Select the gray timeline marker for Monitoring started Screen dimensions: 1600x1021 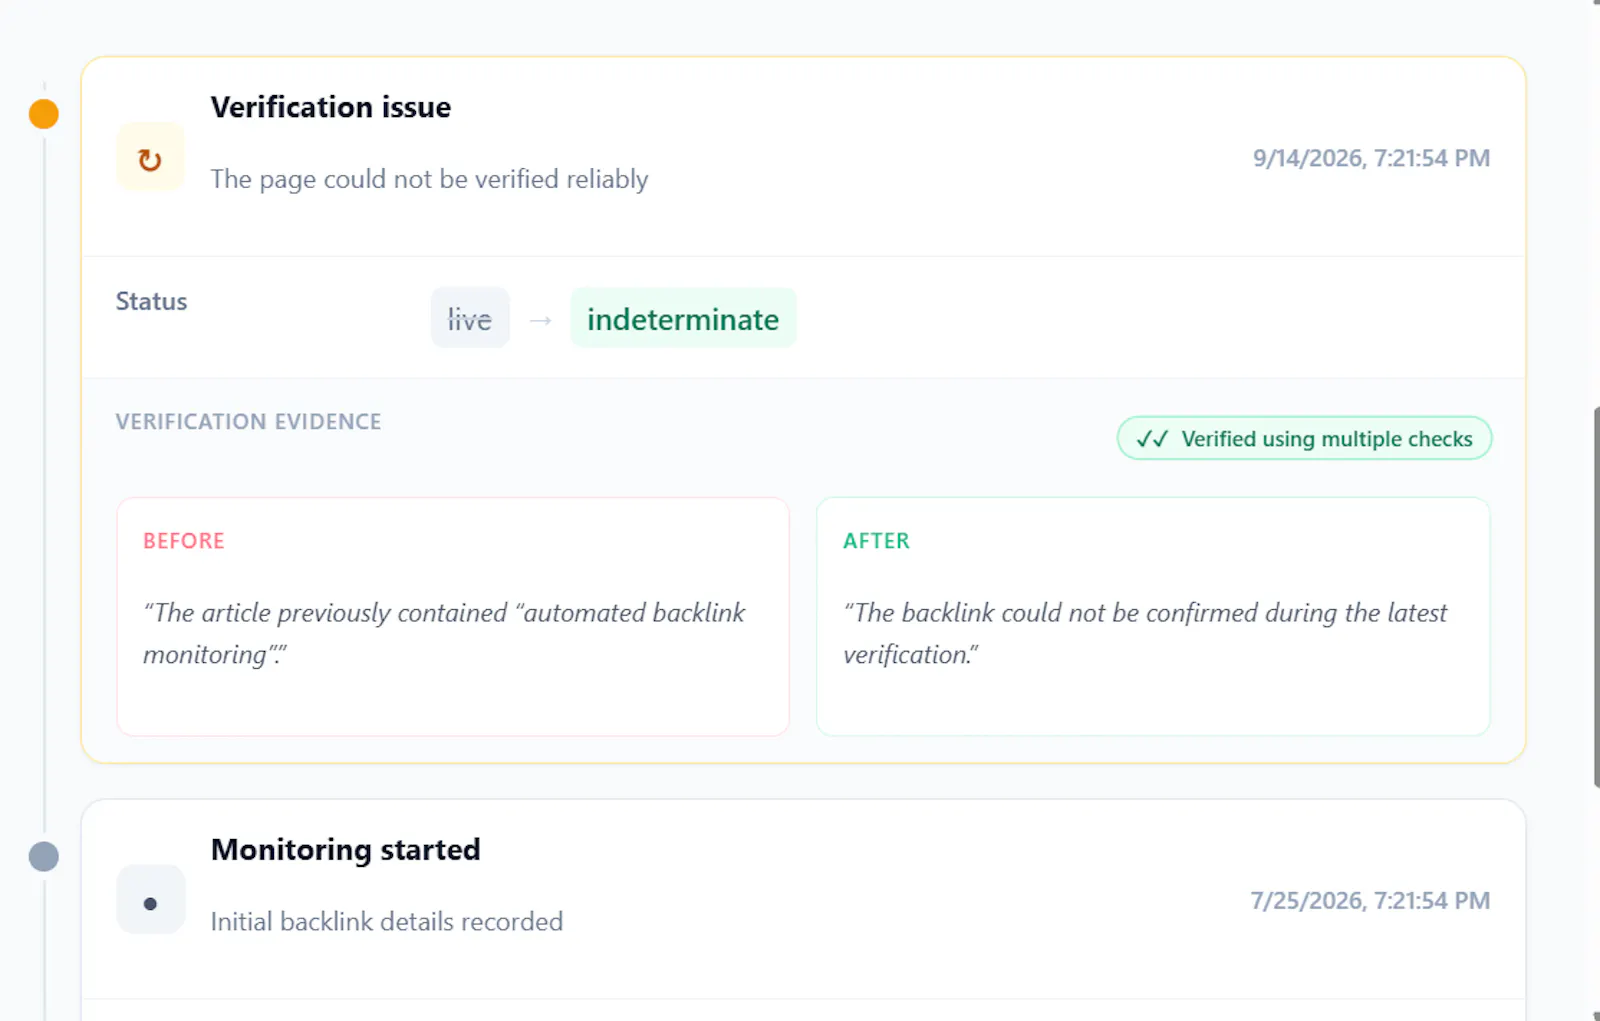point(44,856)
